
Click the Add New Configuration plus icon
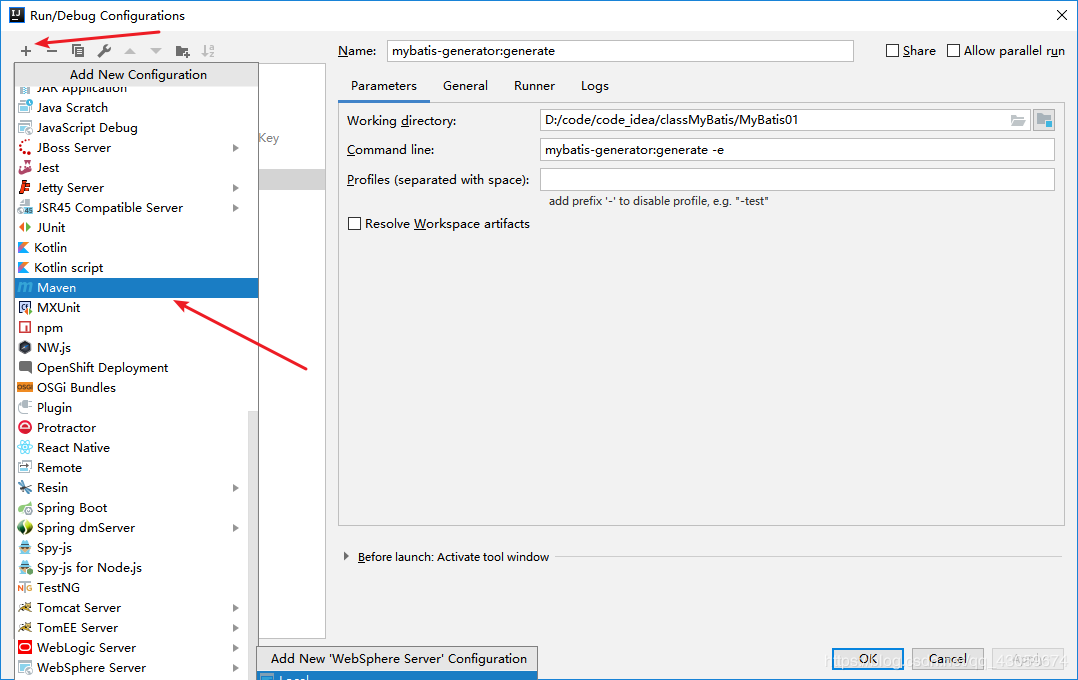point(26,51)
